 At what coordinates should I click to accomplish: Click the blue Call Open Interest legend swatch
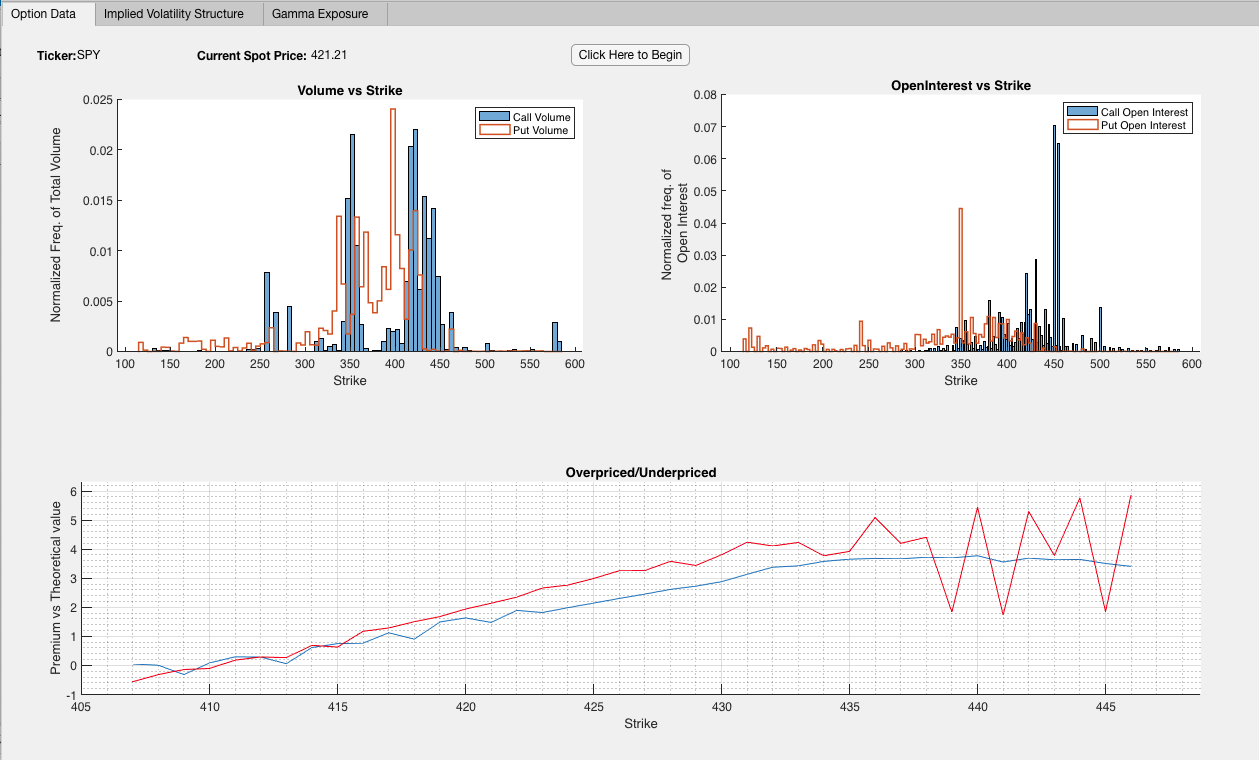pyautogui.click(x=1082, y=112)
